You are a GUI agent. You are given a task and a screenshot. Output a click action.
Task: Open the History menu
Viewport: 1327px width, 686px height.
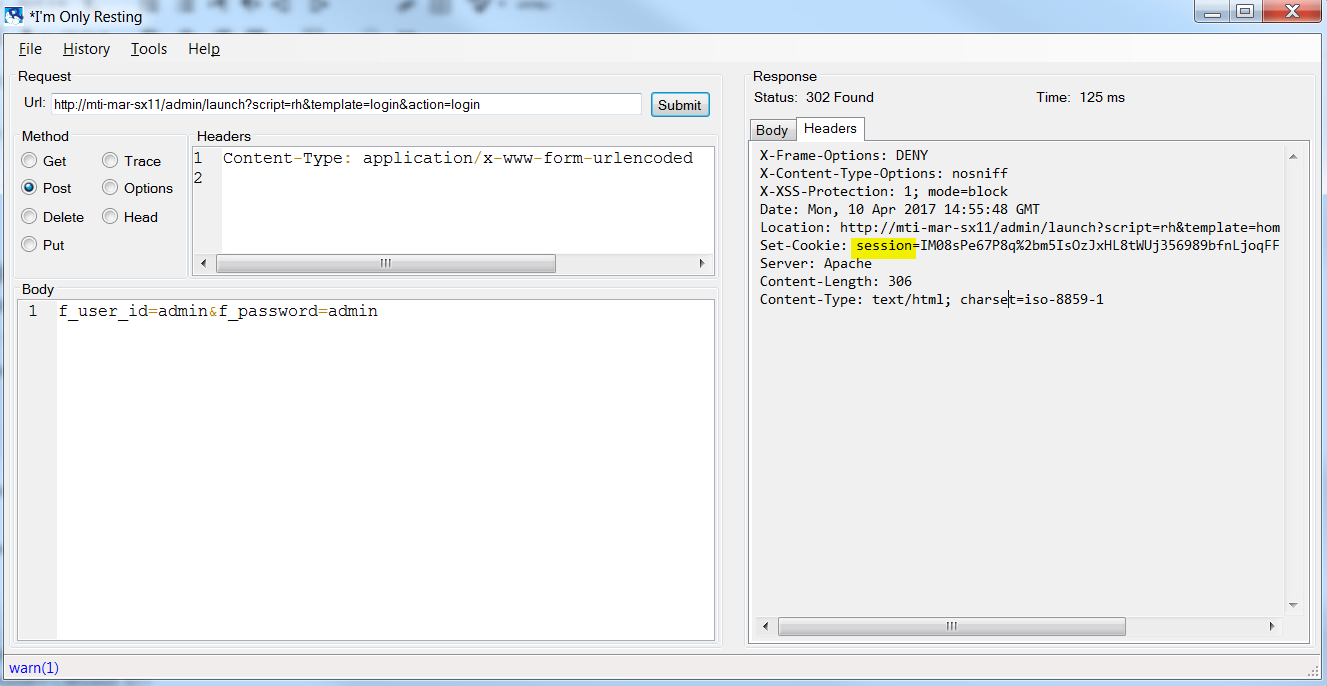point(86,48)
